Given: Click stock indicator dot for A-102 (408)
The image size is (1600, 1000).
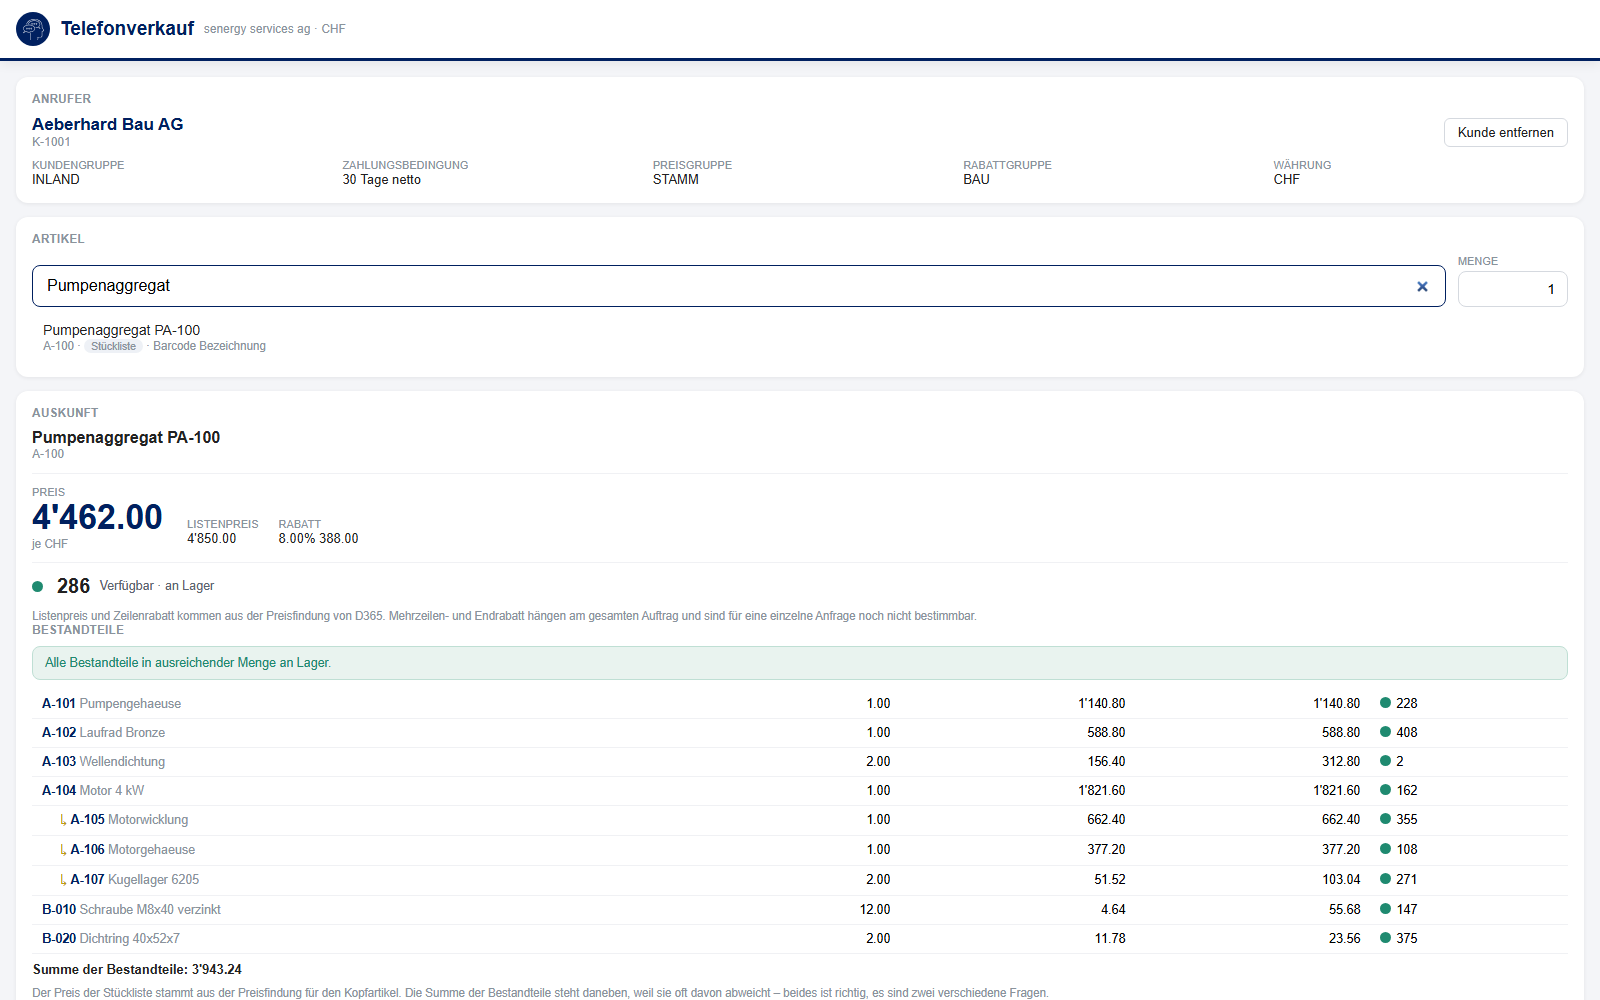Looking at the screenshot, I should [x=1386, y=732].
